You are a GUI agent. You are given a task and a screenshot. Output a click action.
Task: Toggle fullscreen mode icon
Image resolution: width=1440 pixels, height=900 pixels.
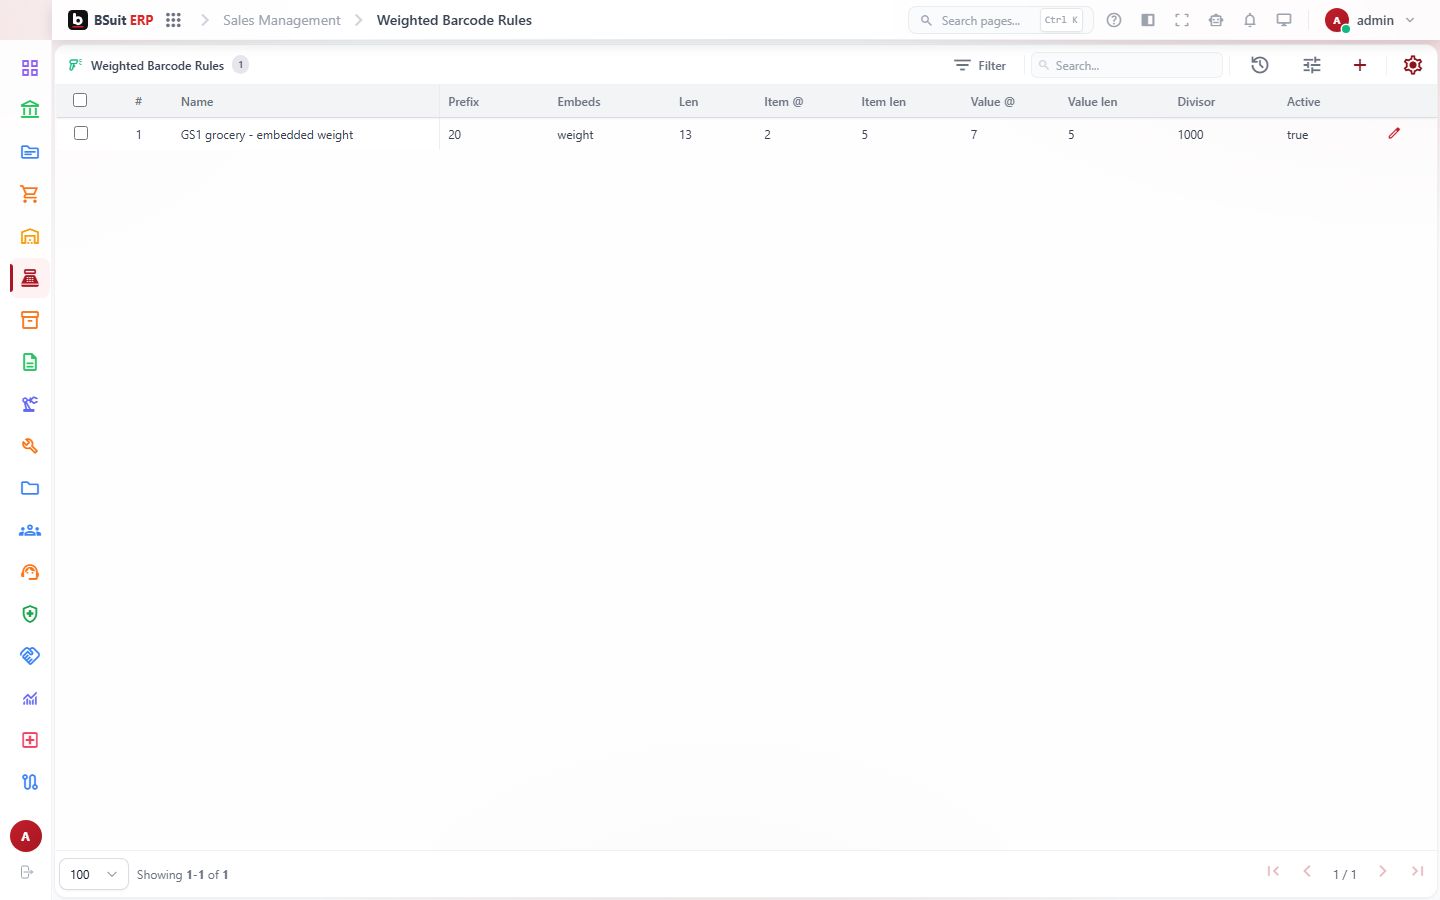[1182, 20]
